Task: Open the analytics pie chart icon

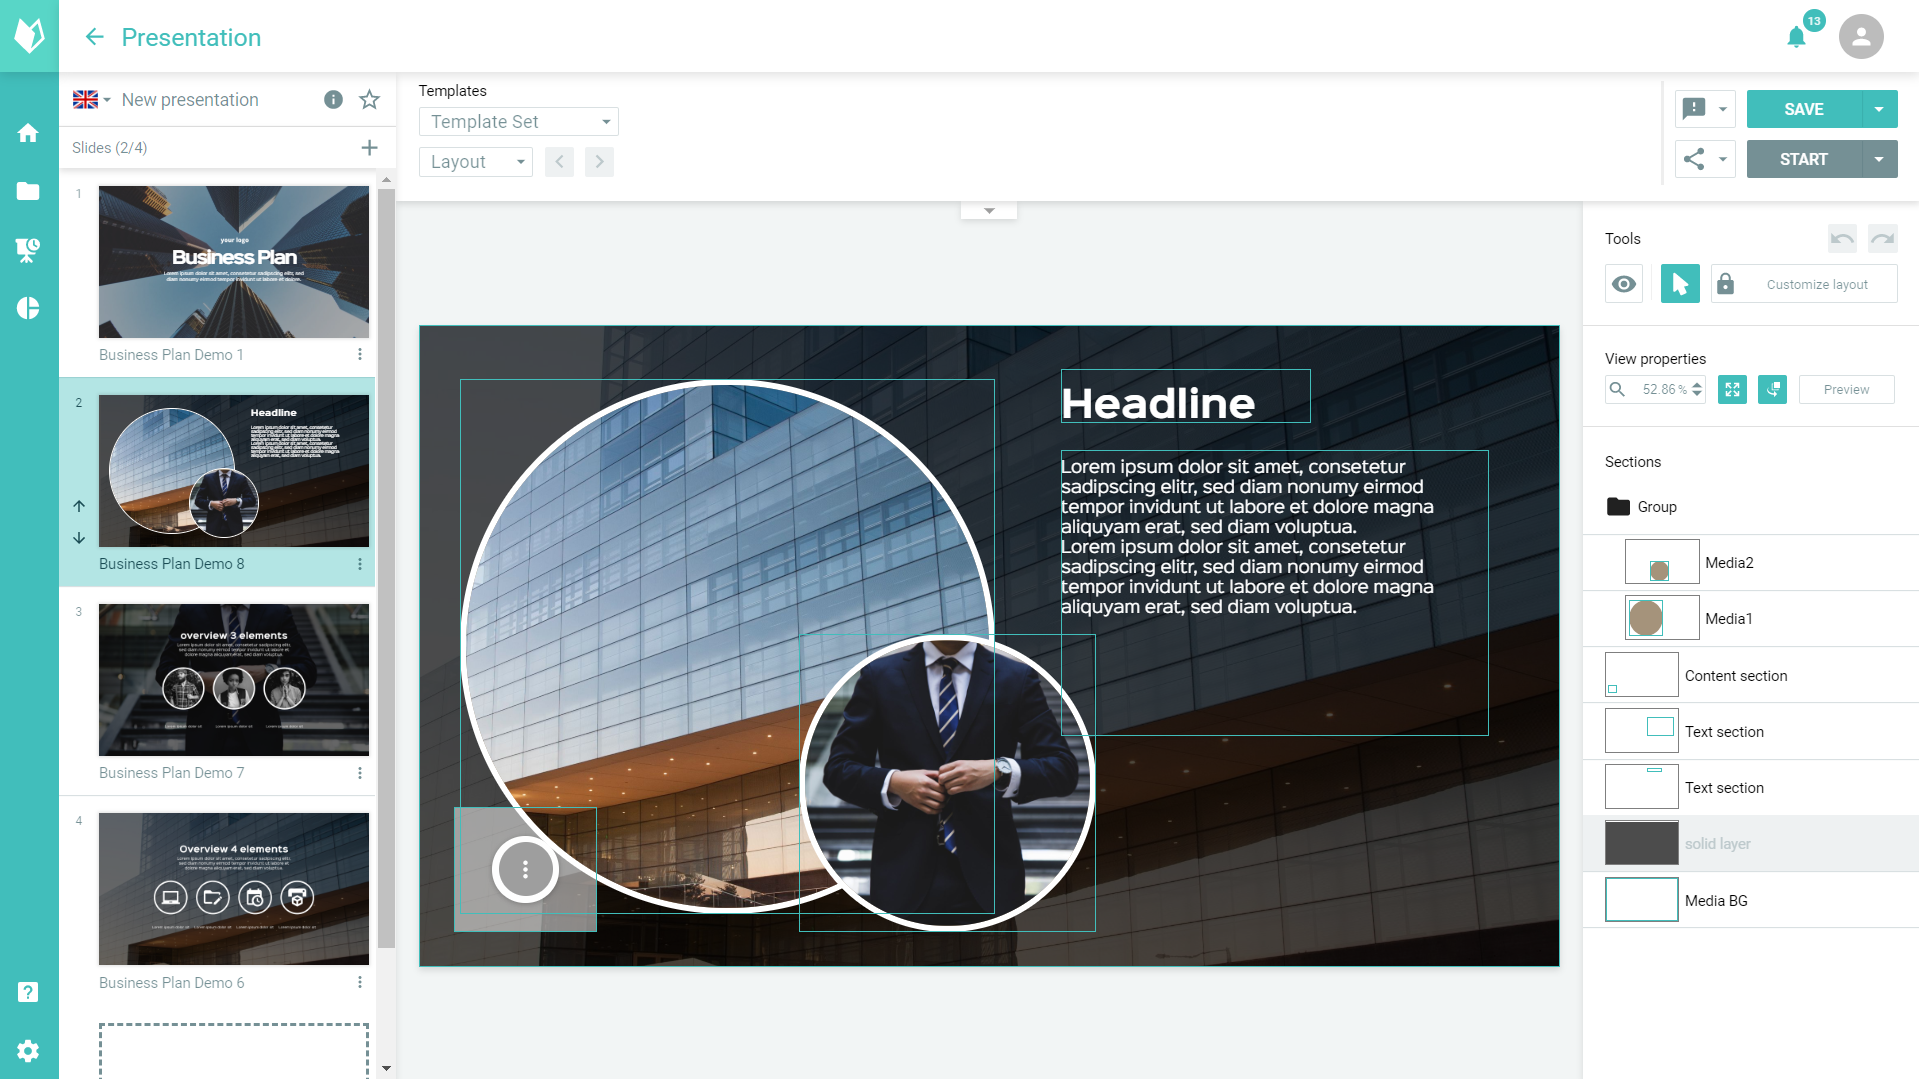Action: click(x=28, y=308)
